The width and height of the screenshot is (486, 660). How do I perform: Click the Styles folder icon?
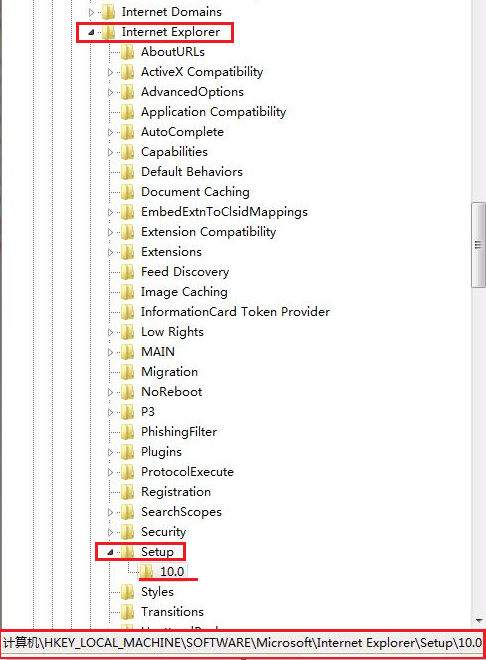pyautogui.click(x=127, y=592)
